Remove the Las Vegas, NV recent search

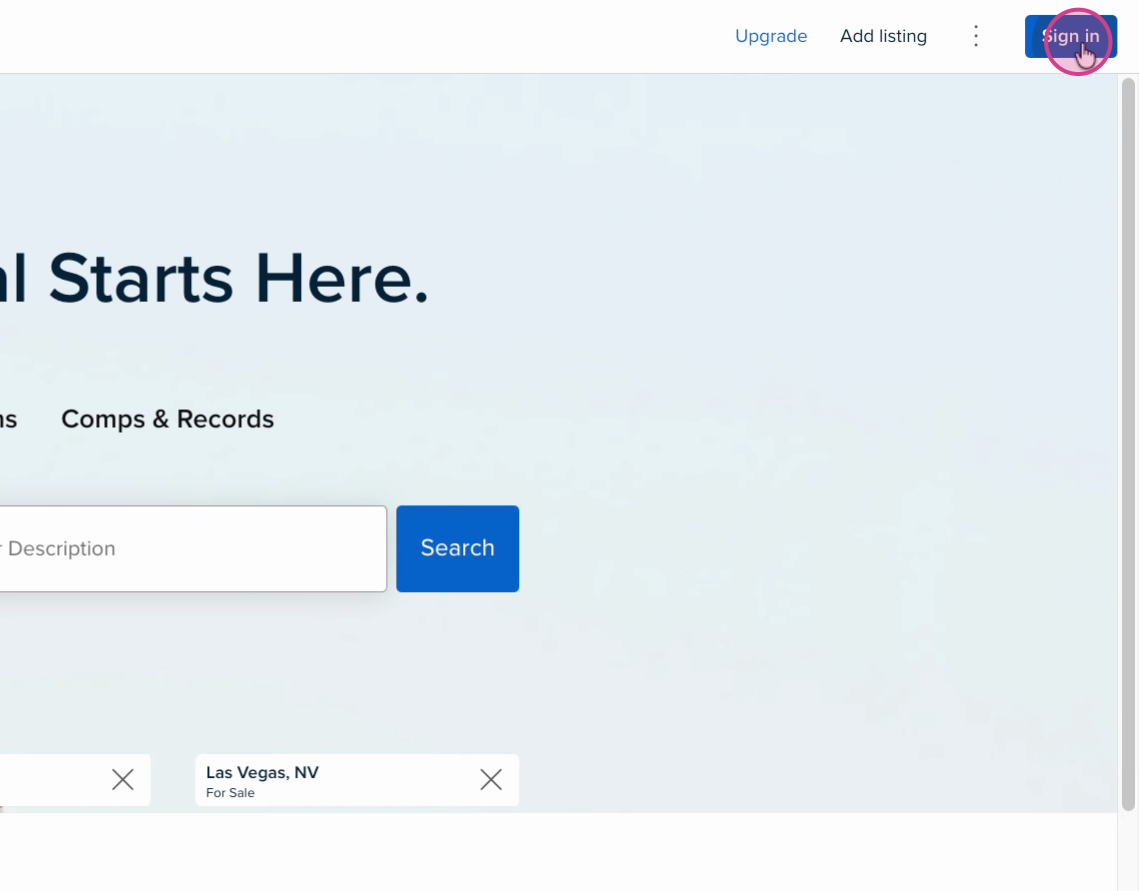pos(490,780)
